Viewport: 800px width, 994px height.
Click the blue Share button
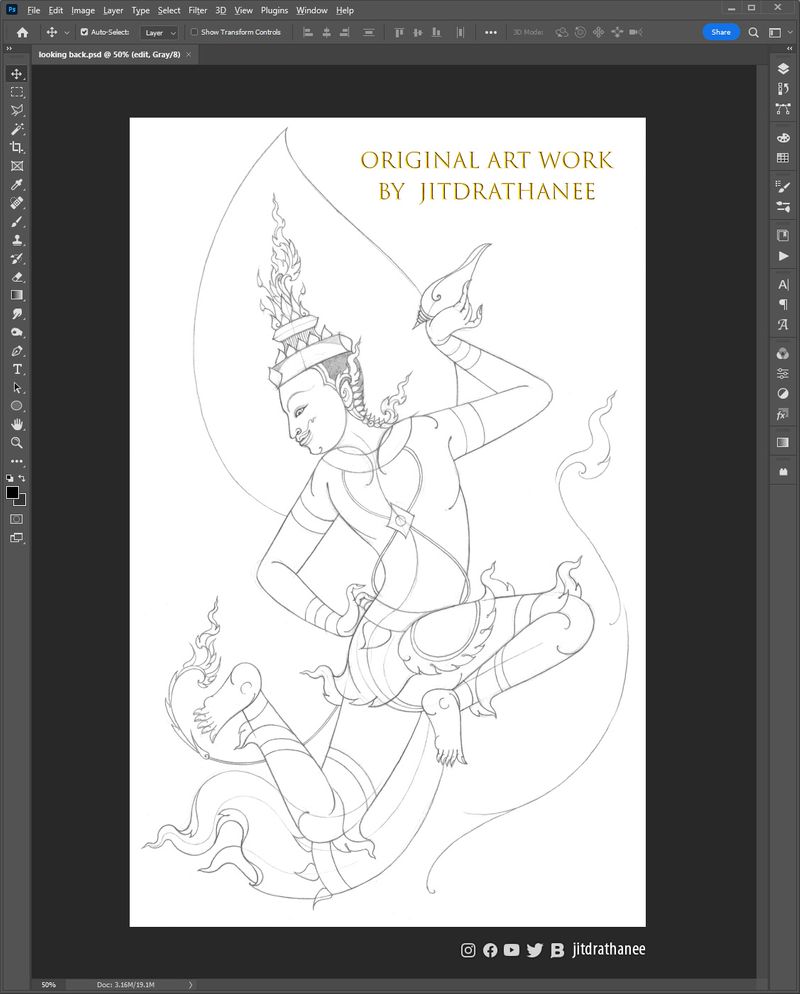pyautogui.click(x=721, y=32)
